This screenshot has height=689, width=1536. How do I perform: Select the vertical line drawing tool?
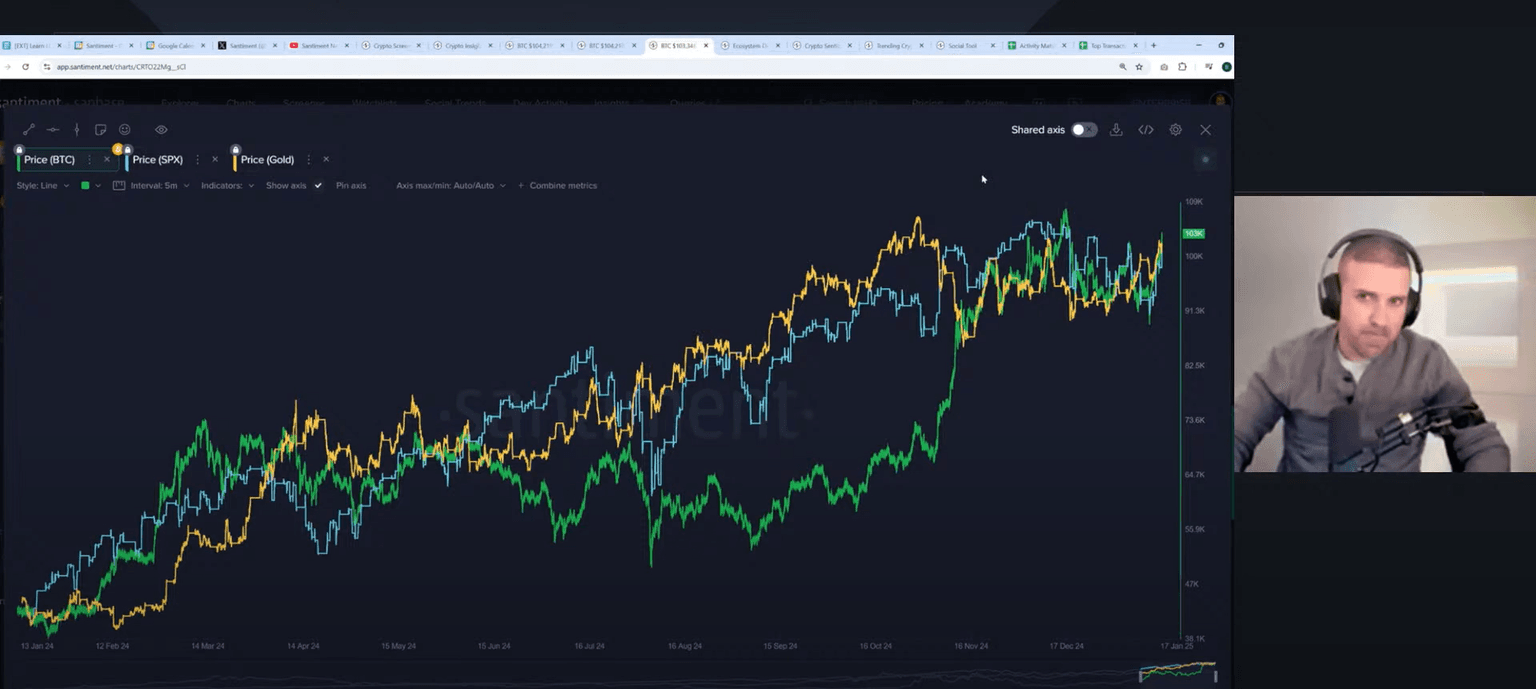(77, 130)
